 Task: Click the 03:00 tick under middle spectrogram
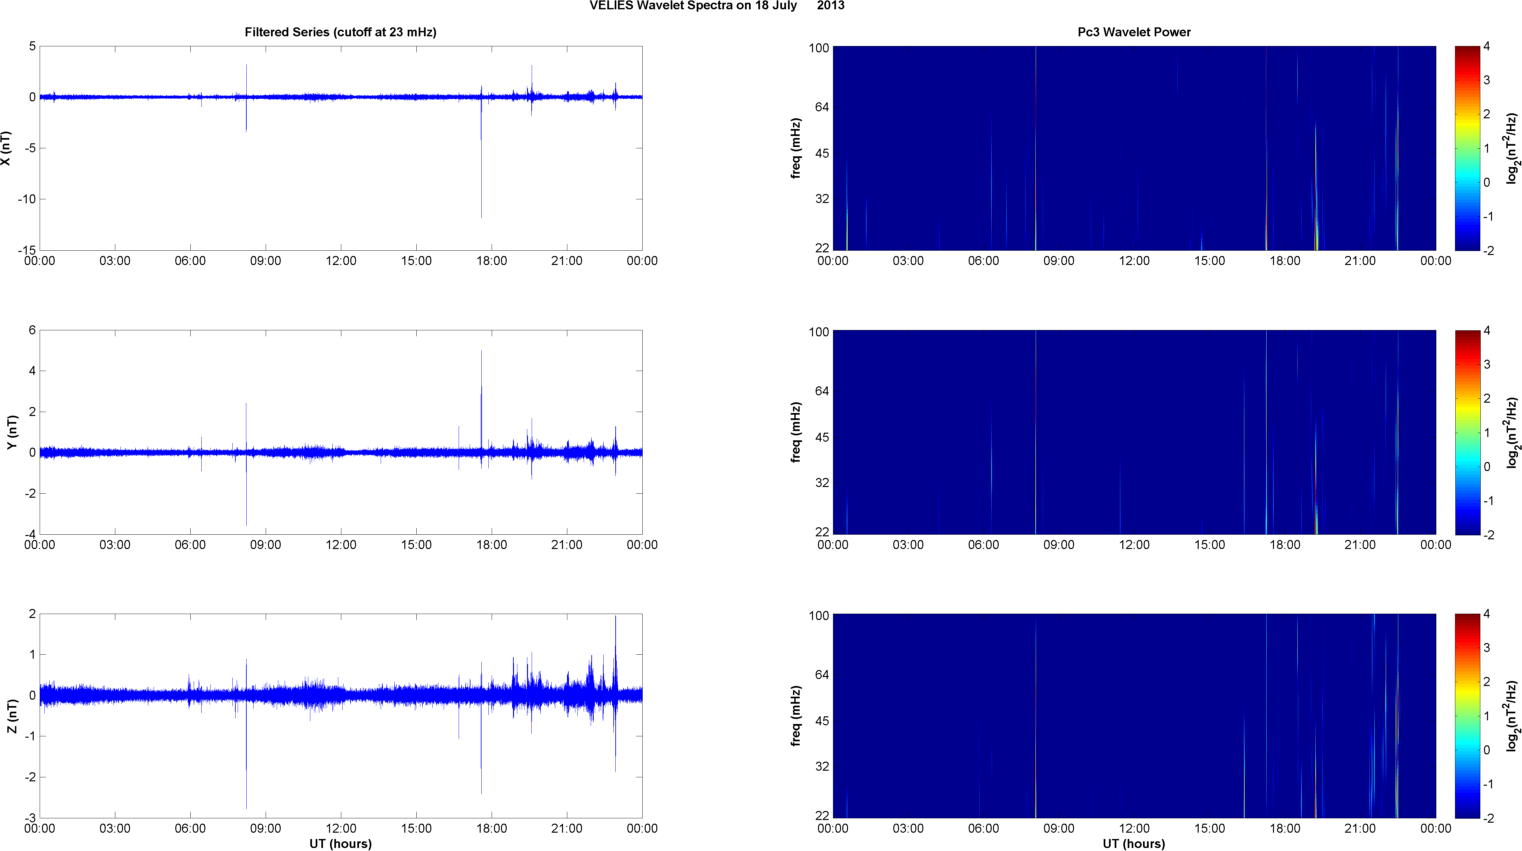click(x=908, y=545)
